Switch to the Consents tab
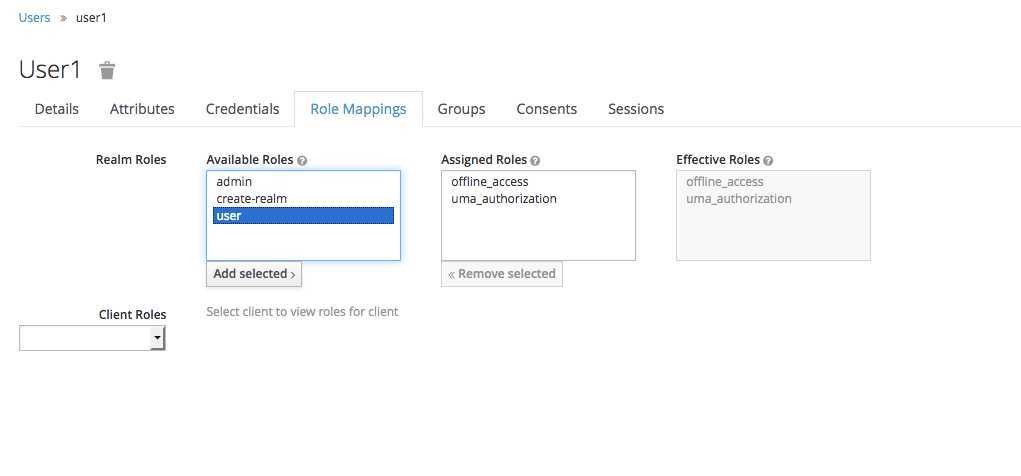 pyautogui.click(x=546, y=109)
